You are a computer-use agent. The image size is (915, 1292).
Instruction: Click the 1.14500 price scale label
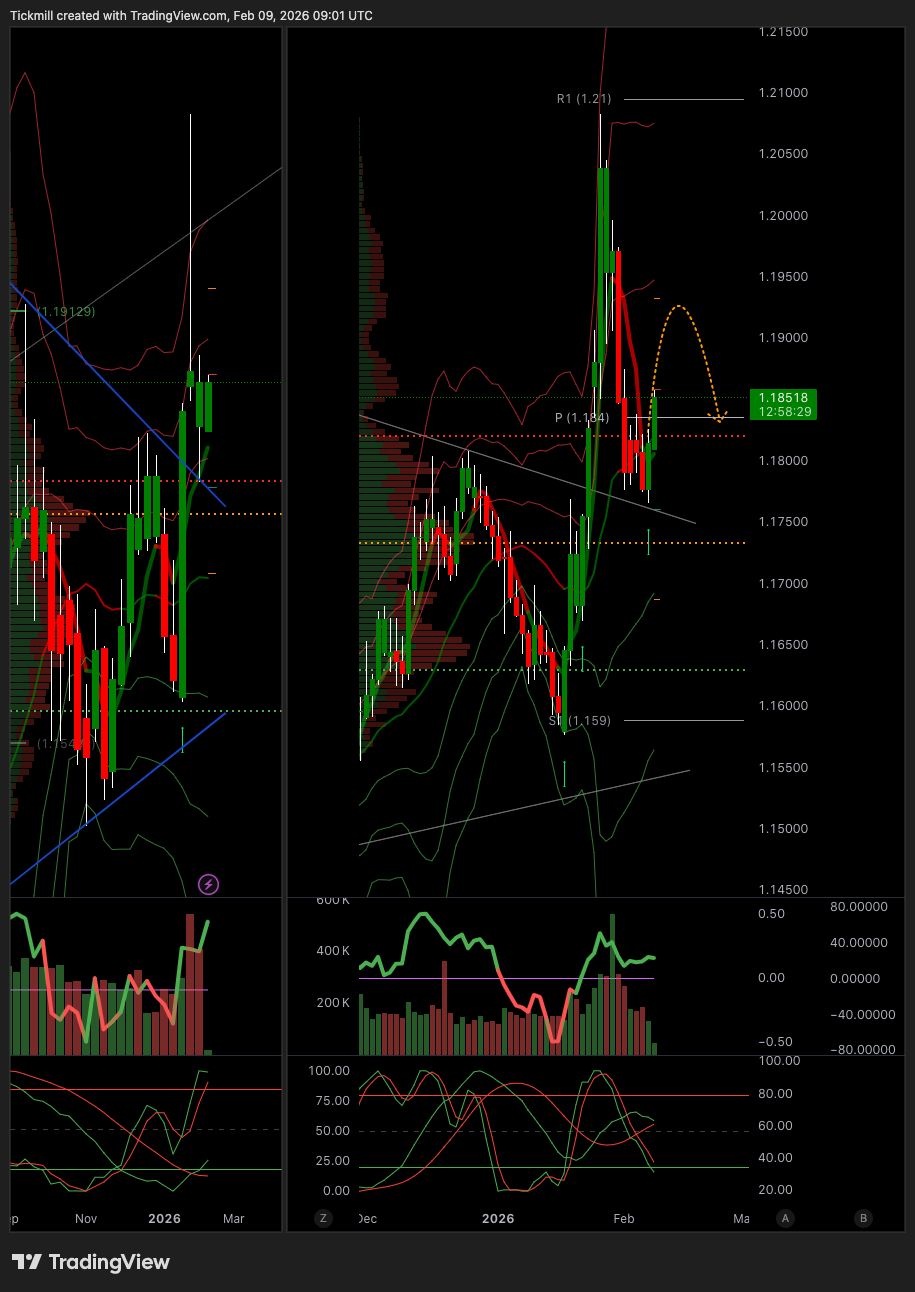click(782, 890)
